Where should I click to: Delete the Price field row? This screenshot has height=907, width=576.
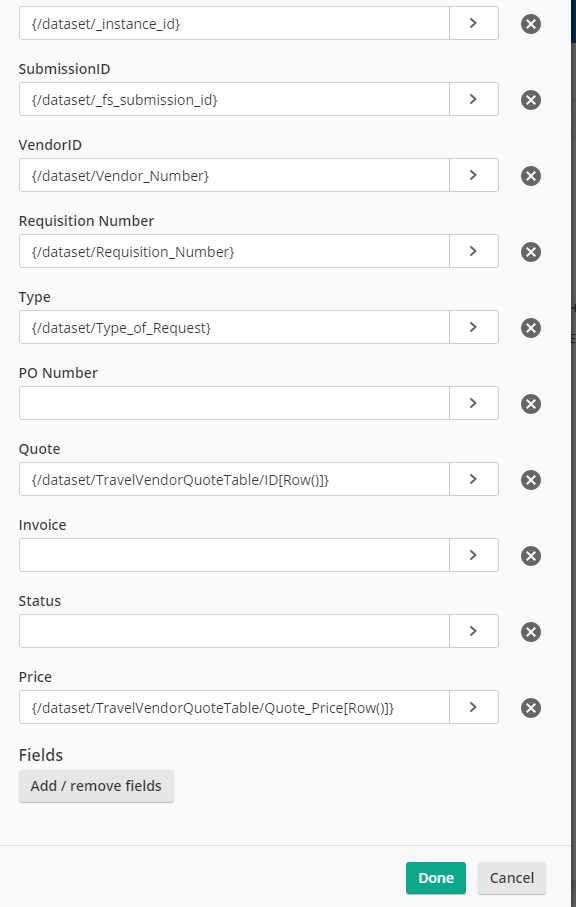tap(530, 707)
